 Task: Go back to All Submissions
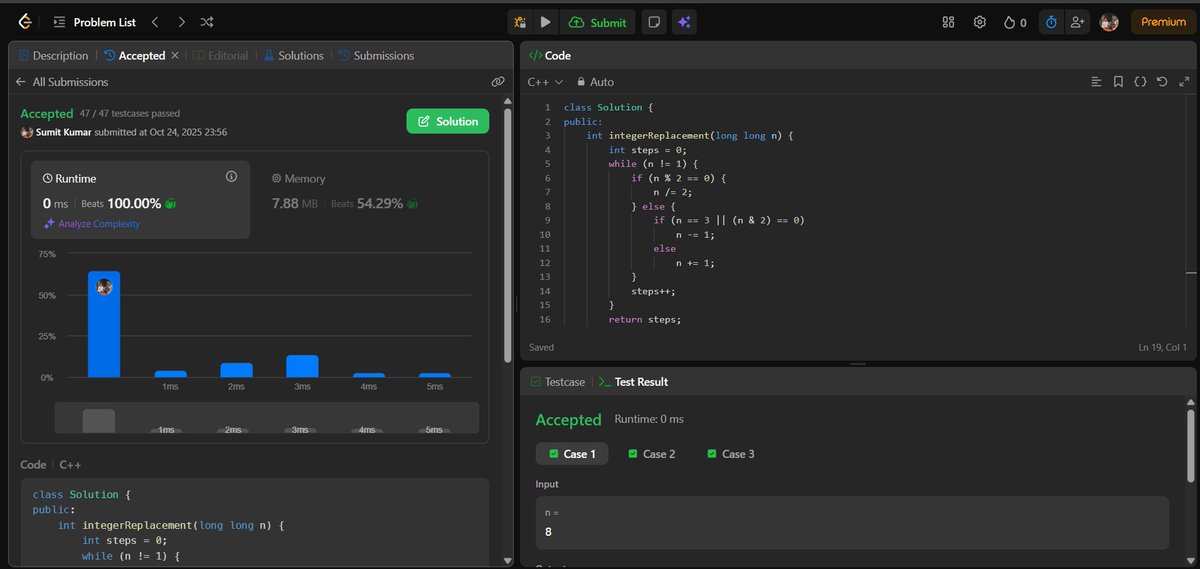(x=62, y=82)
